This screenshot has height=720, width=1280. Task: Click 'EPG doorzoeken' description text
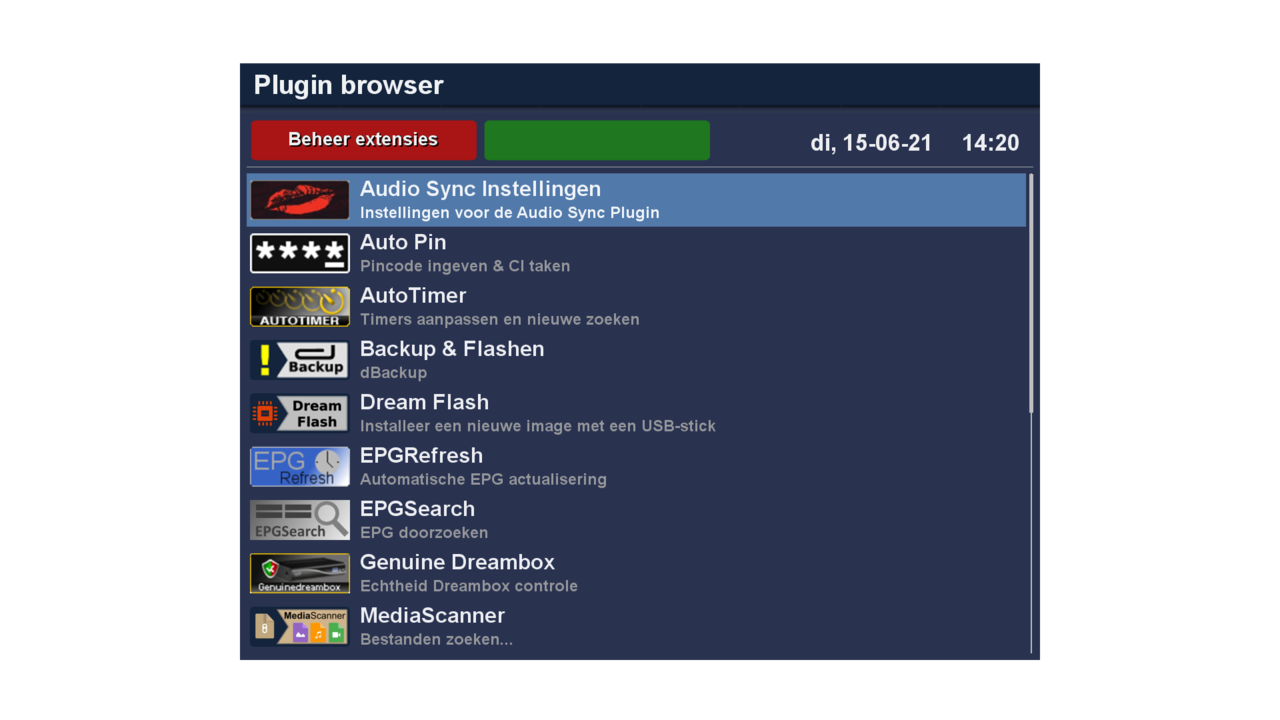(x=424, y=533)
